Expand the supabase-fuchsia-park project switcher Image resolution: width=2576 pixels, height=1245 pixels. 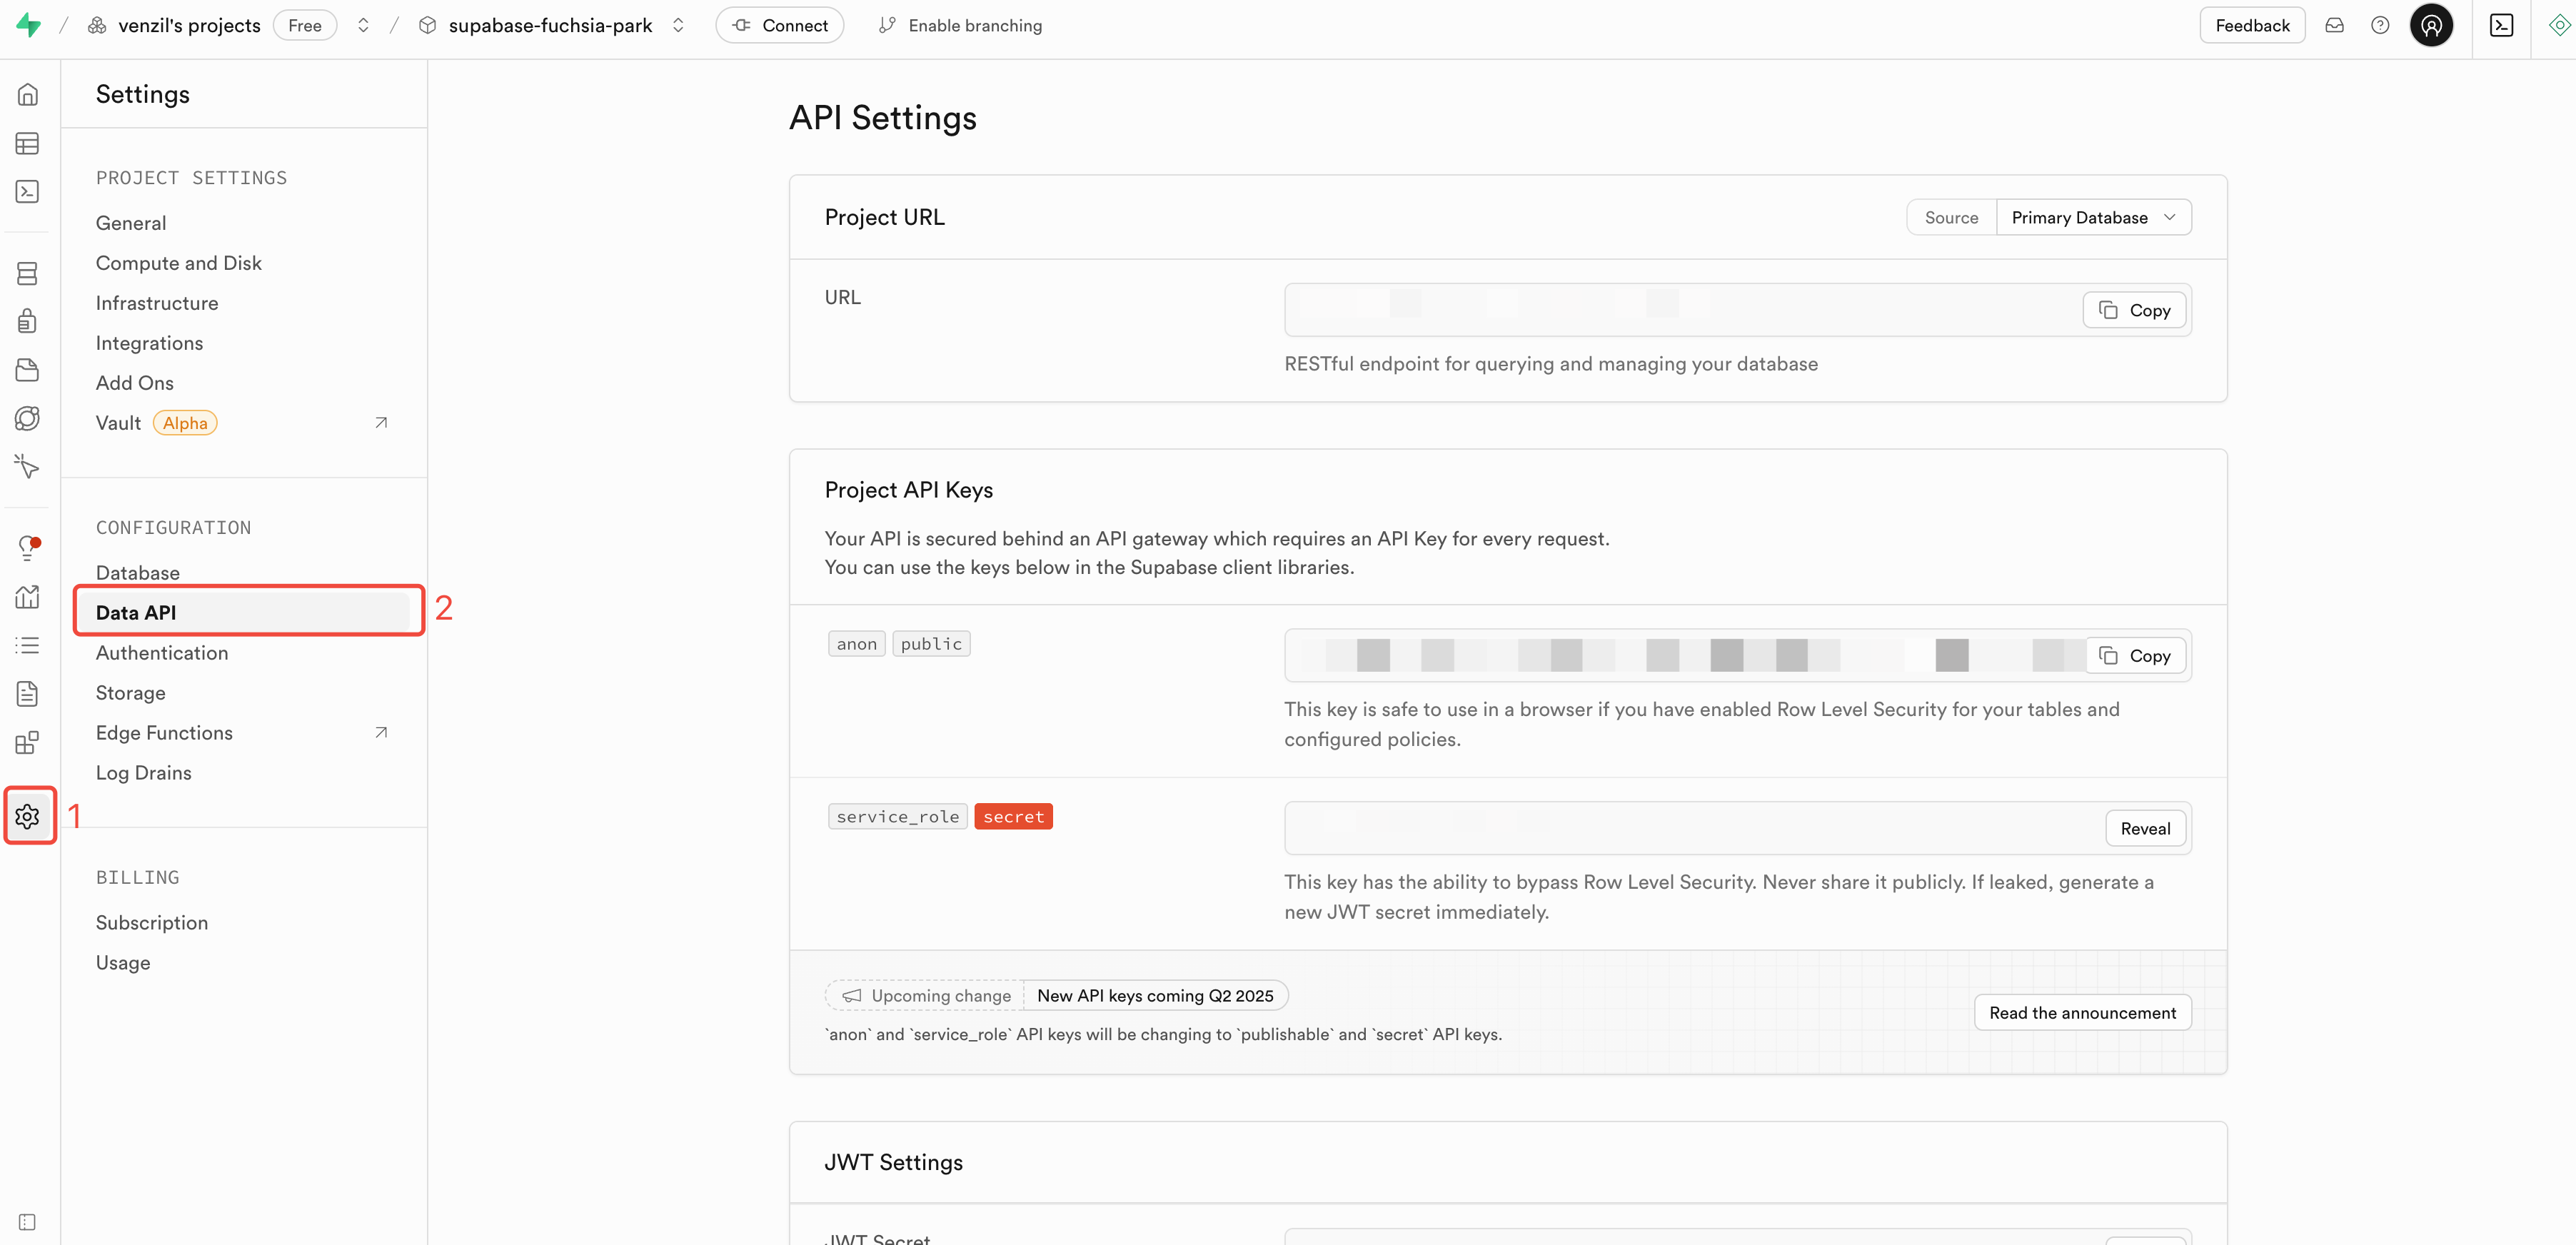coord(678,25)
